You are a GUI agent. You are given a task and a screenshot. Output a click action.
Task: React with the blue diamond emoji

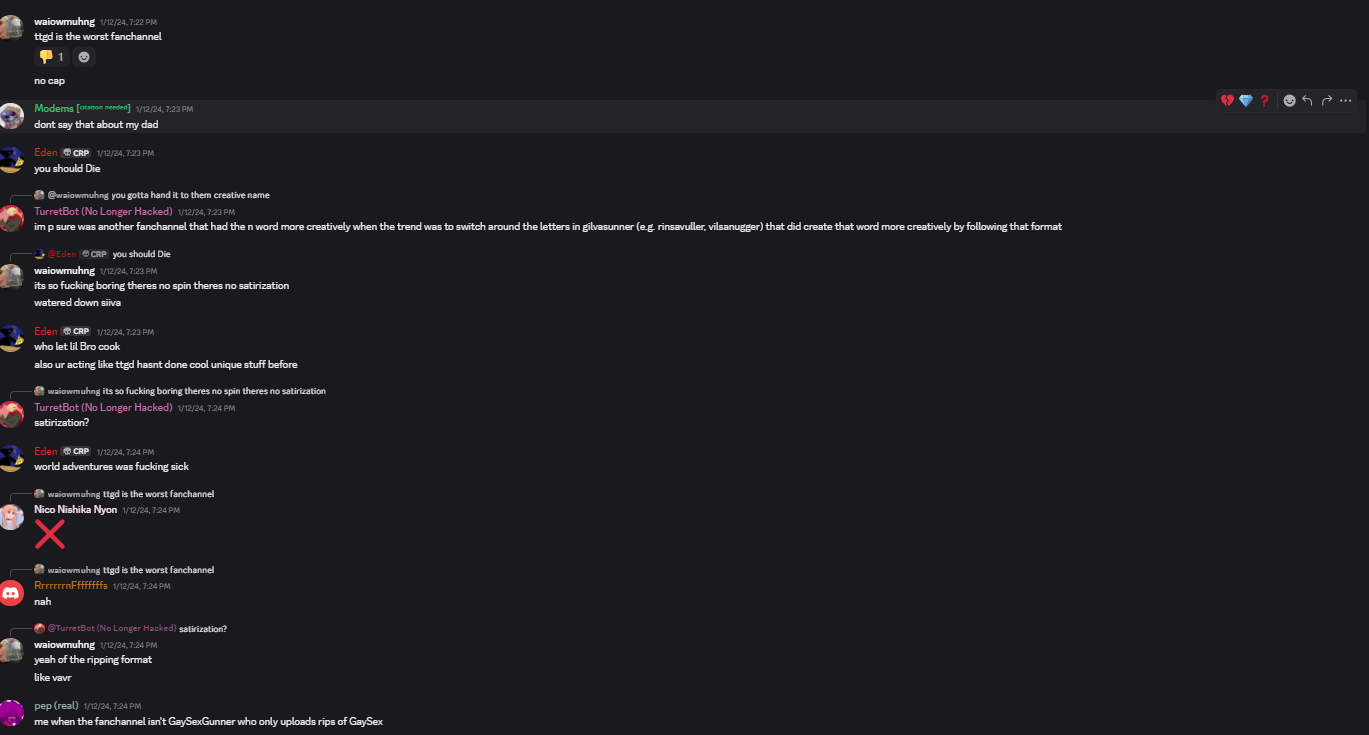[1246, 101]
